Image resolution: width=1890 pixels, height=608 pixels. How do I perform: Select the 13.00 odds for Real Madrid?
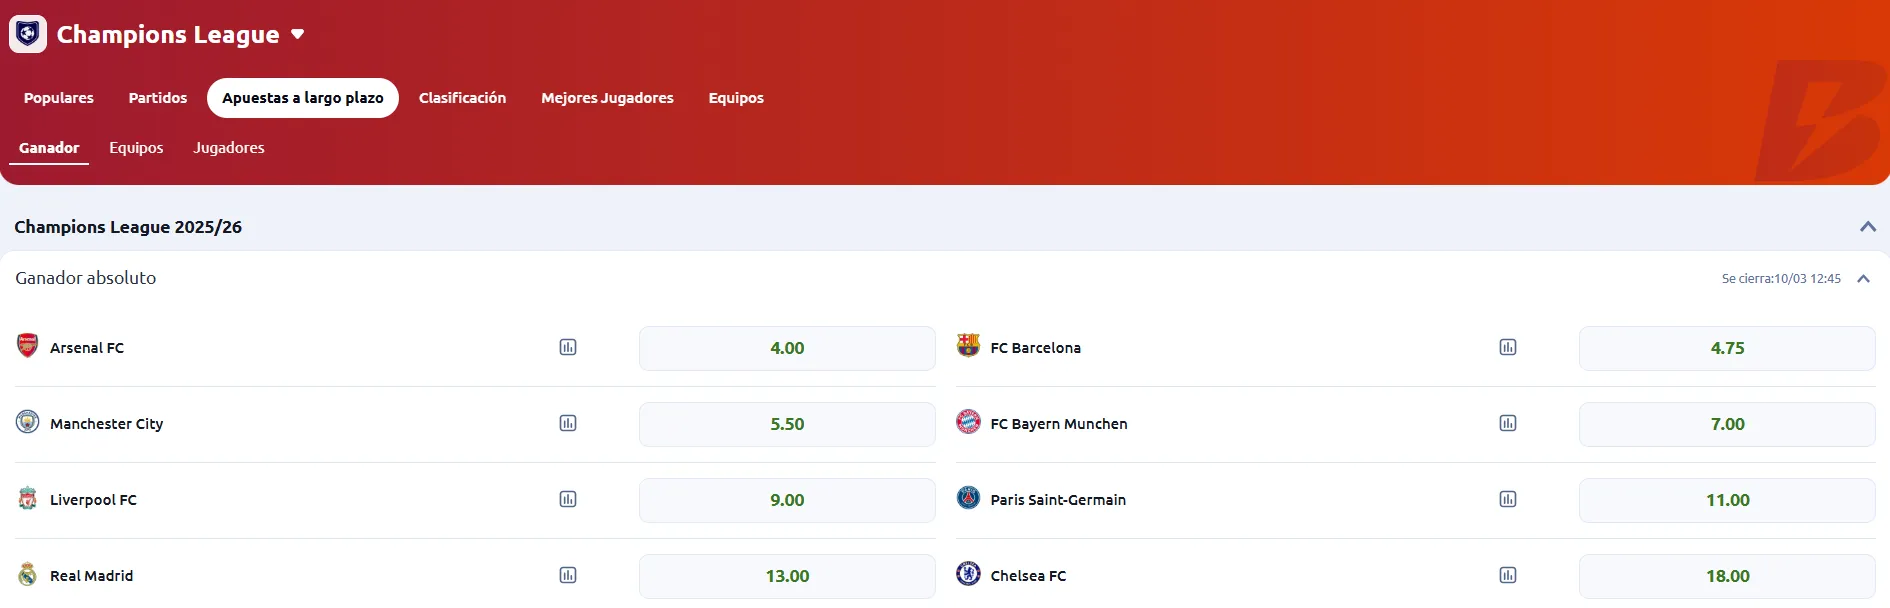pos(787,576)
